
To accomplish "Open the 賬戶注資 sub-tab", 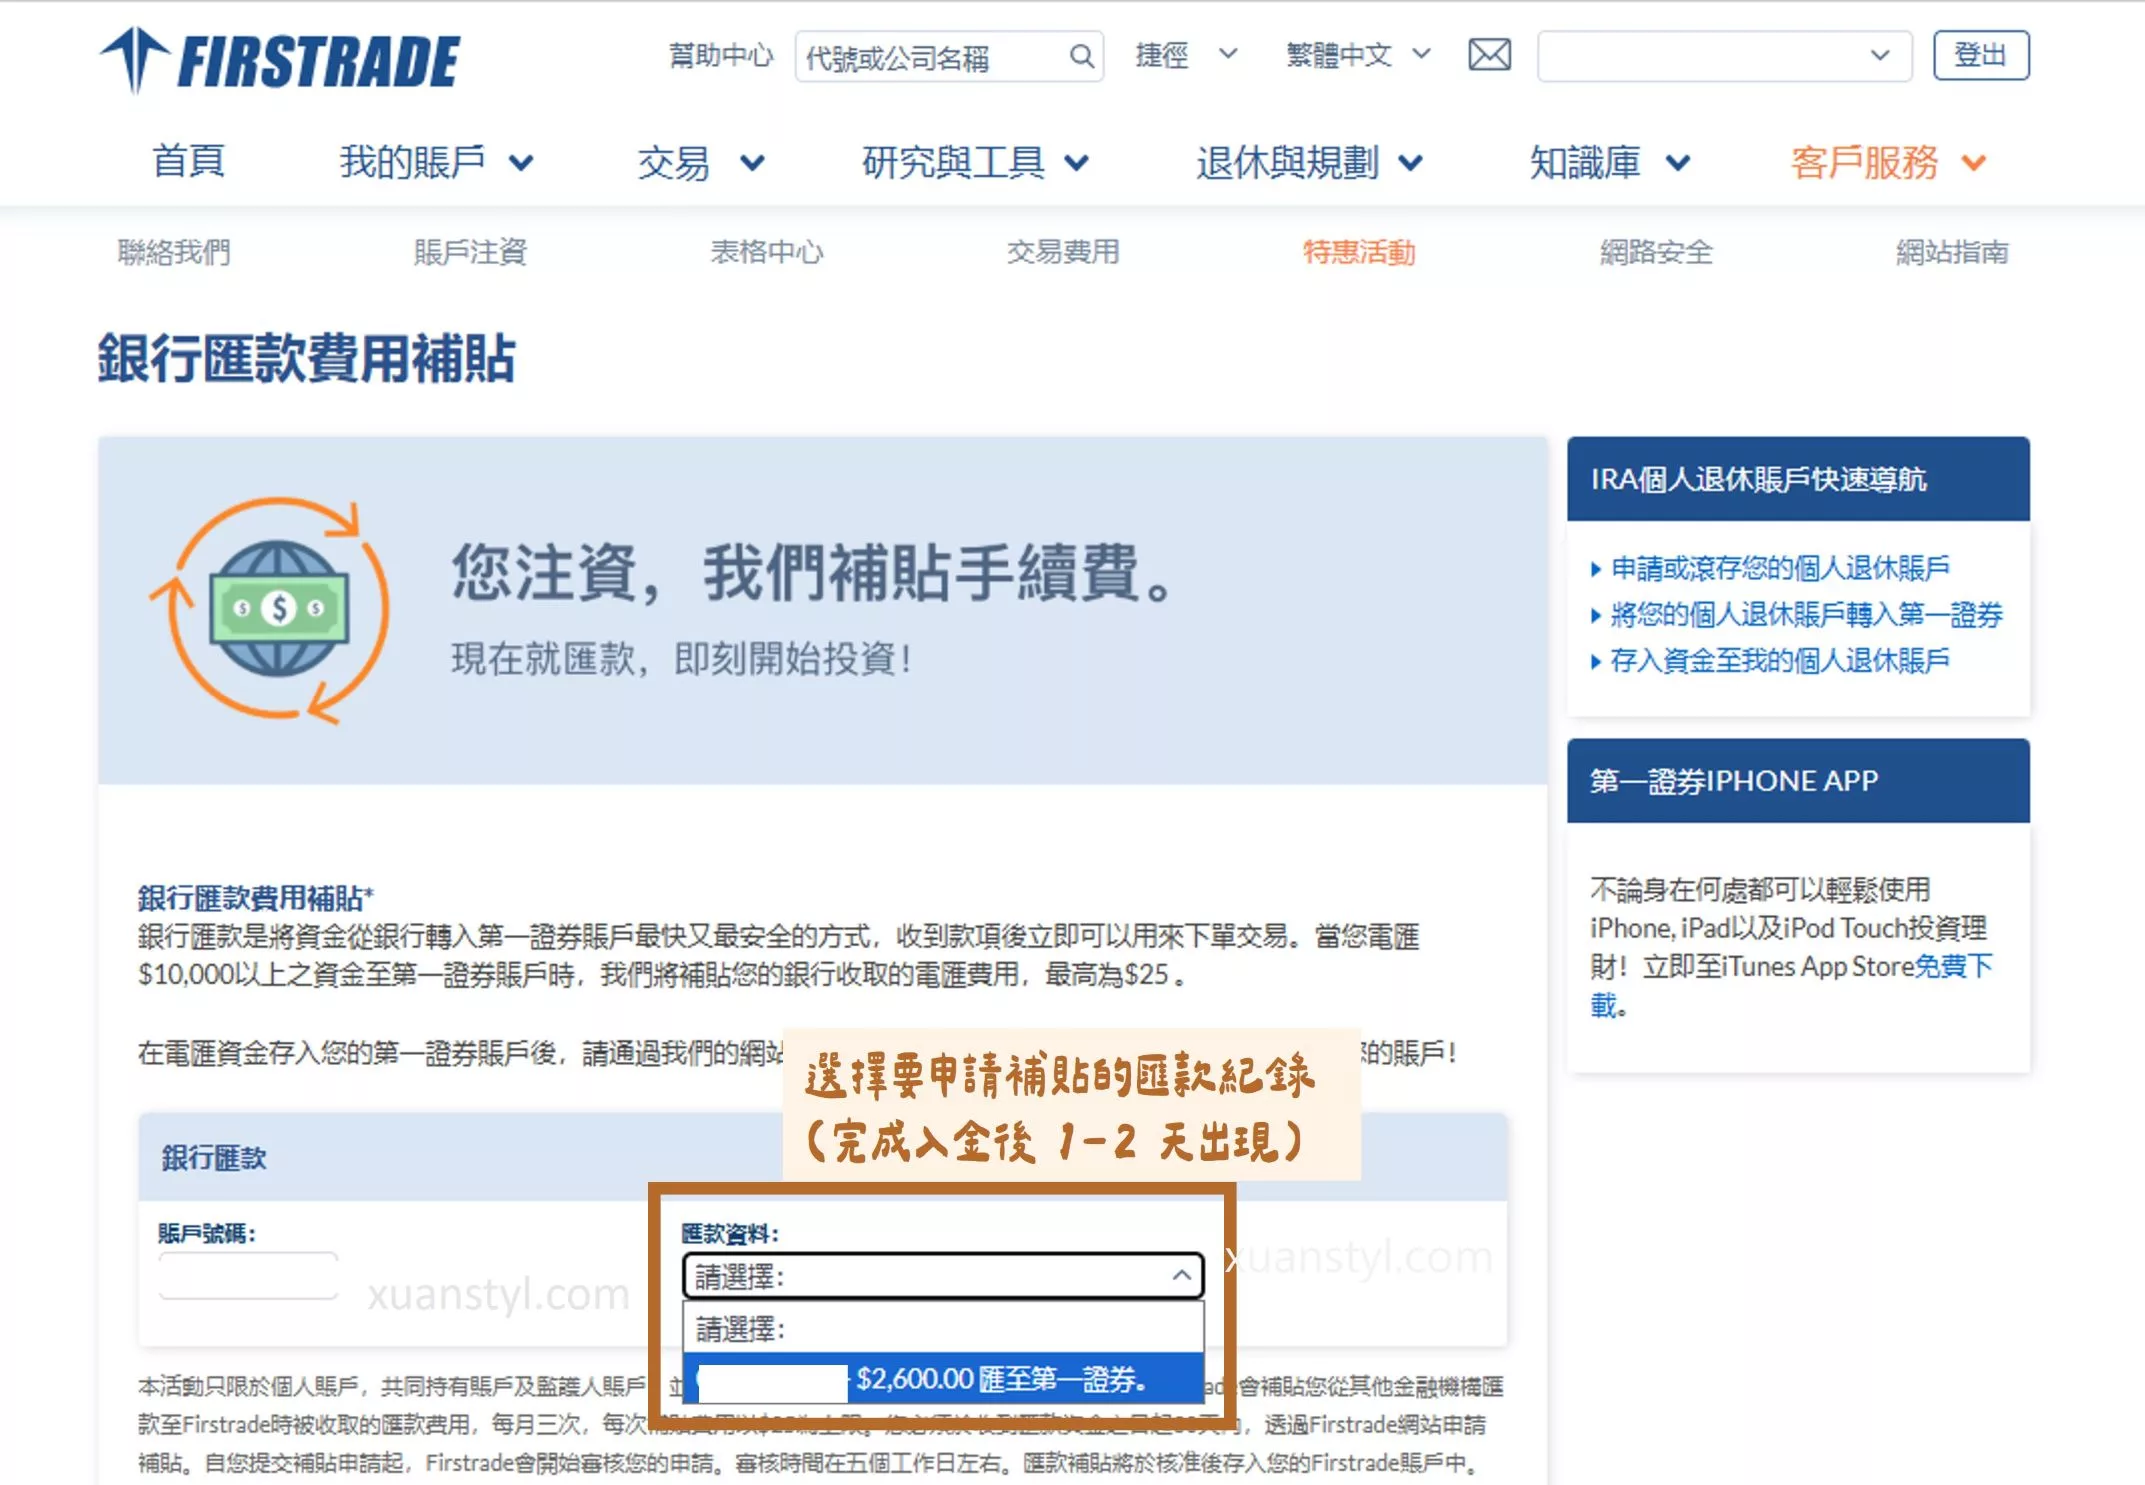I will point(470,252).
